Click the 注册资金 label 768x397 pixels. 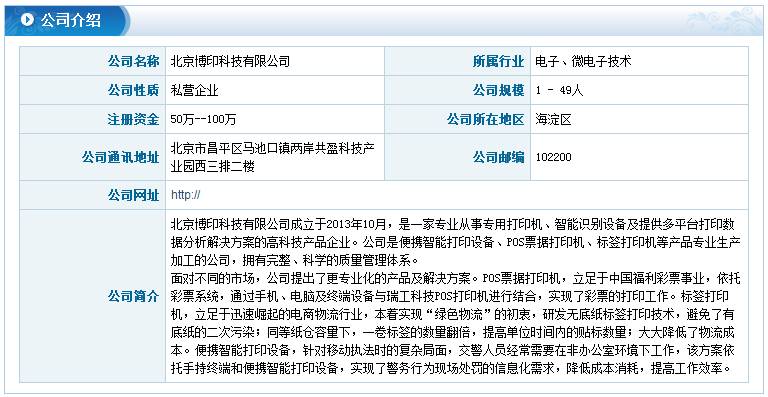(x=133, y=119)
